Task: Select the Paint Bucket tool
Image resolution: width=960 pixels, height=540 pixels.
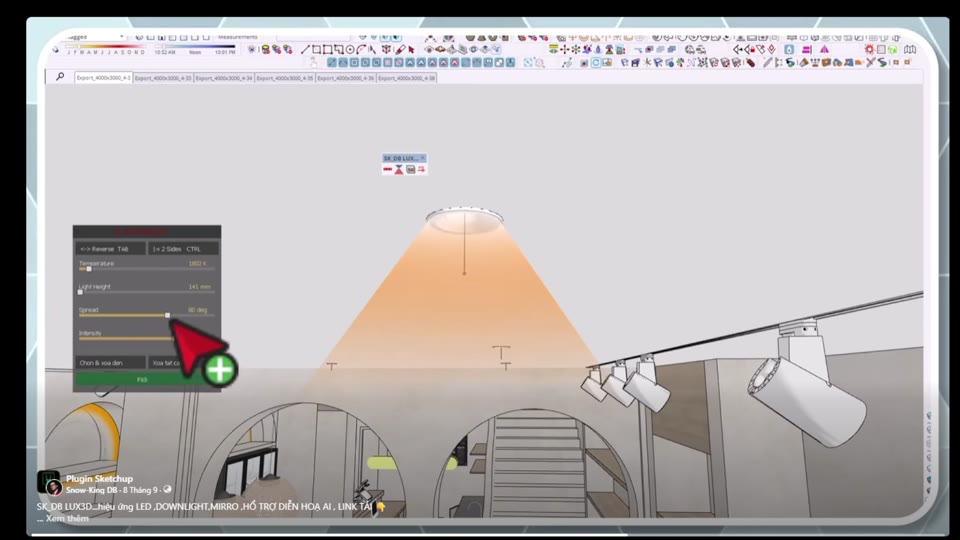Action: pyautogui.click(x=400, y=50)
